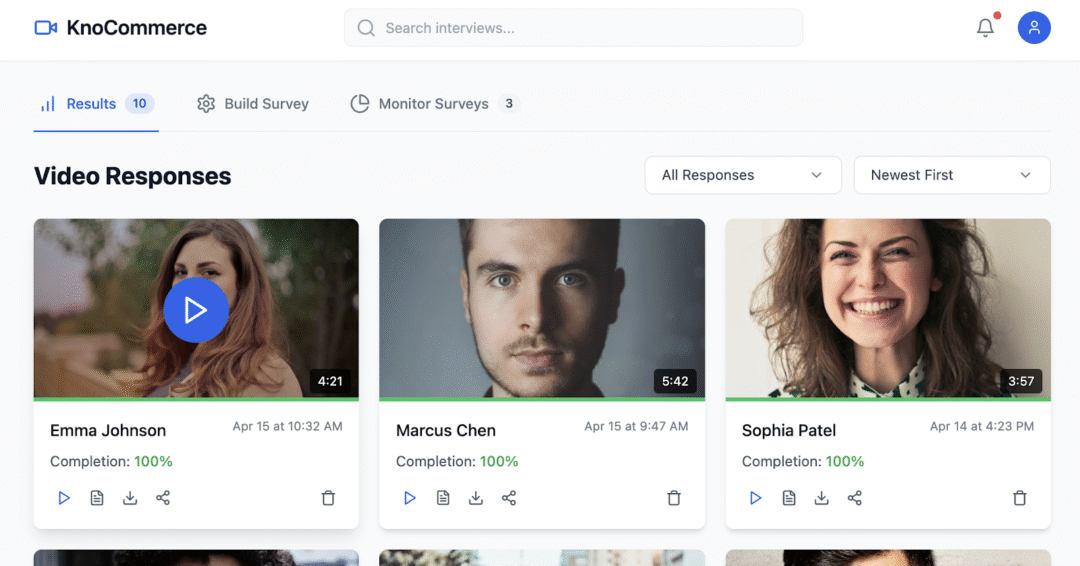Open the Monitor Surveys tab
The image size is (1080, 566).
435,104
